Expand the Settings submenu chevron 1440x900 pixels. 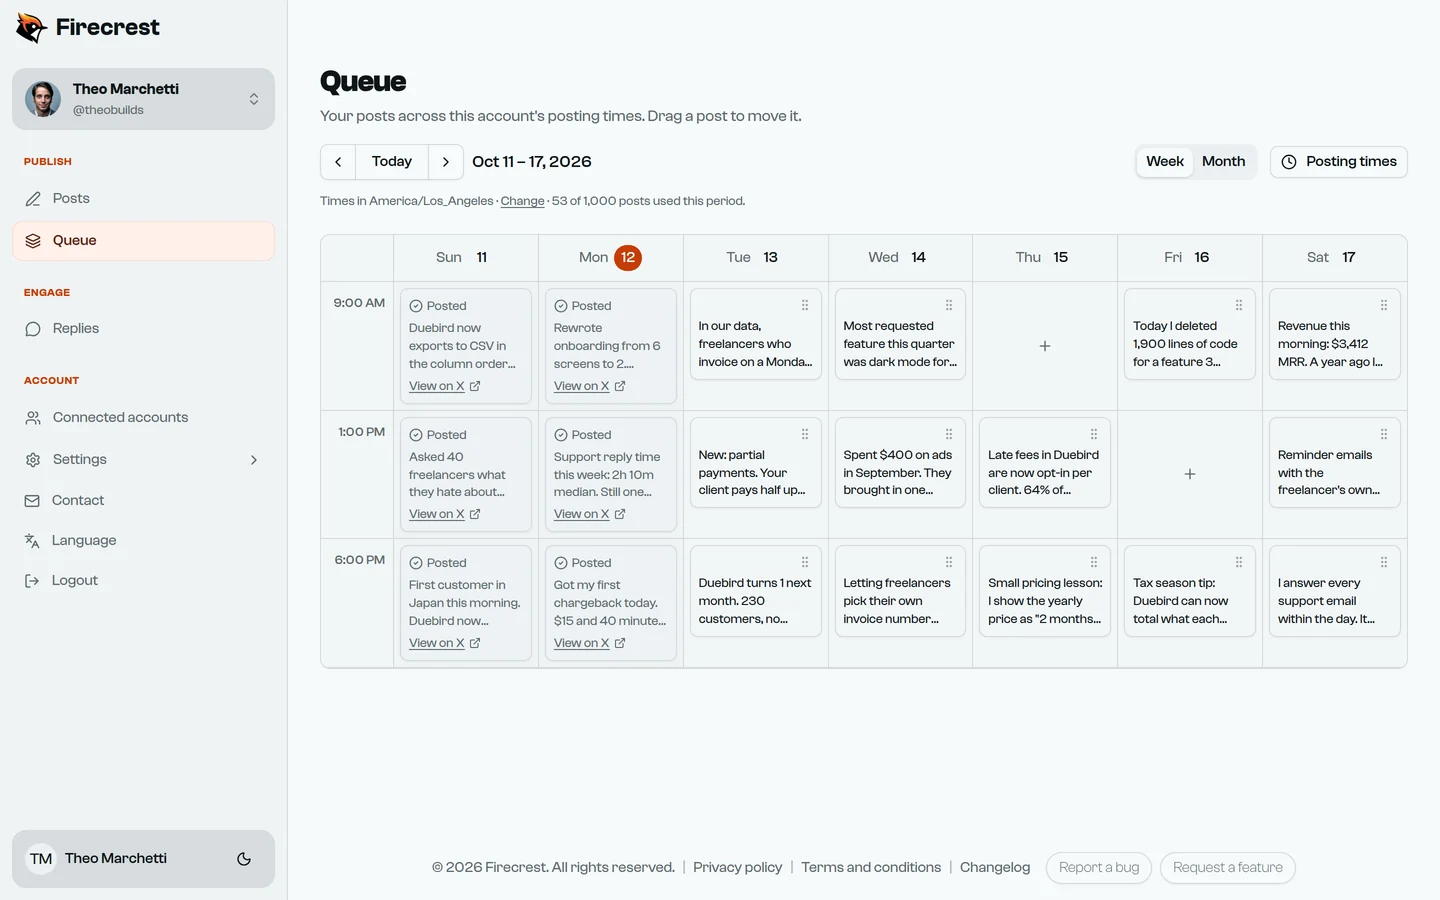pyautogui.click(x=254, y=460)
